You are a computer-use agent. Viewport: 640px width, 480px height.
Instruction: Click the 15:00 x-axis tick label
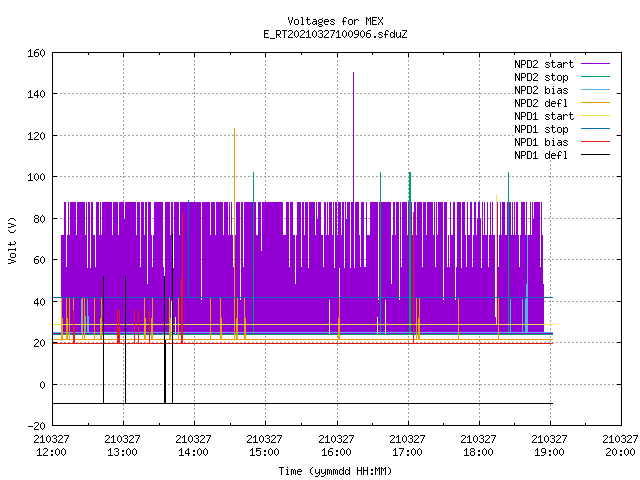(x=264, y=452)
